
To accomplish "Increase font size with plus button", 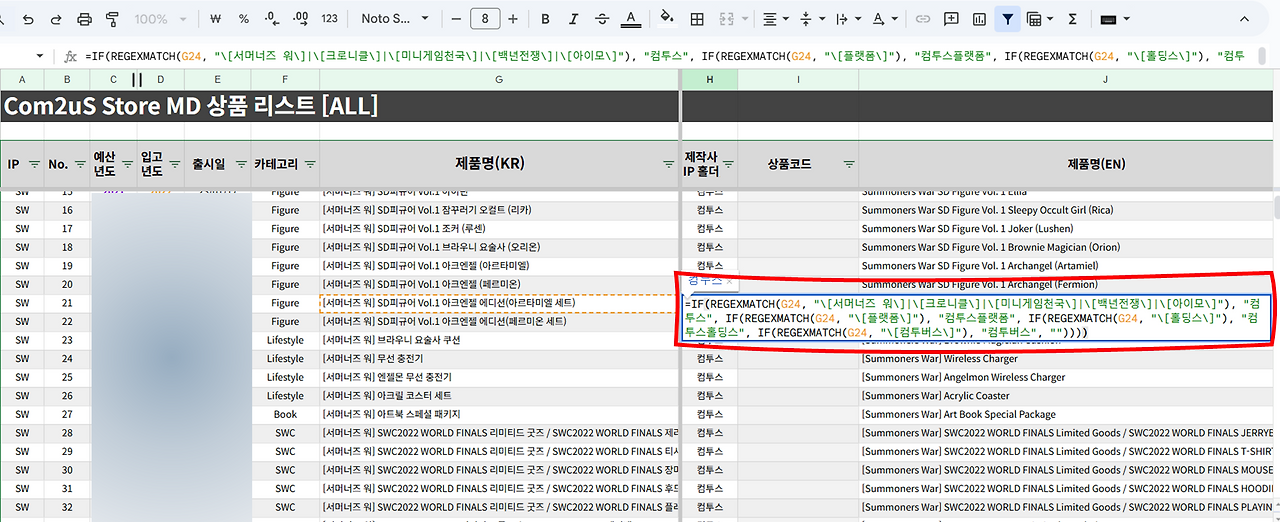I will 513,19.
